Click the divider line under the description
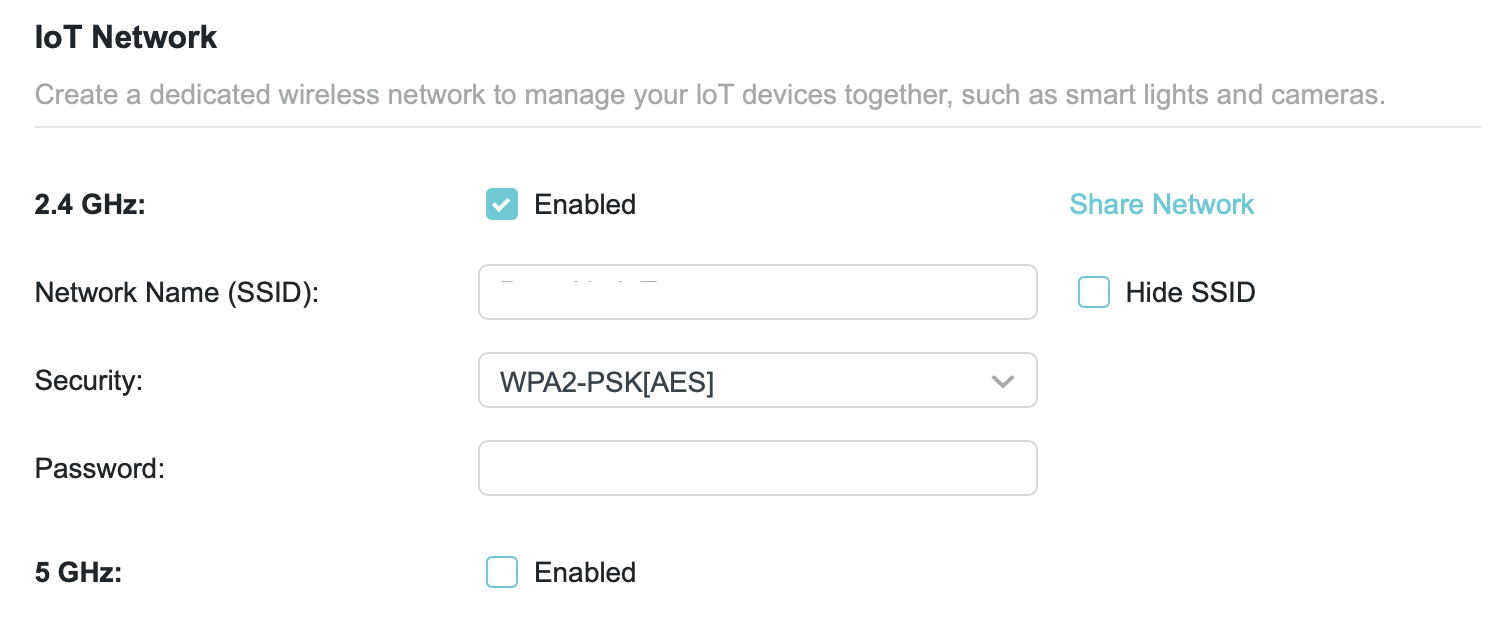This screenshot has width=1507, height=639. click(x=757, y=127)
